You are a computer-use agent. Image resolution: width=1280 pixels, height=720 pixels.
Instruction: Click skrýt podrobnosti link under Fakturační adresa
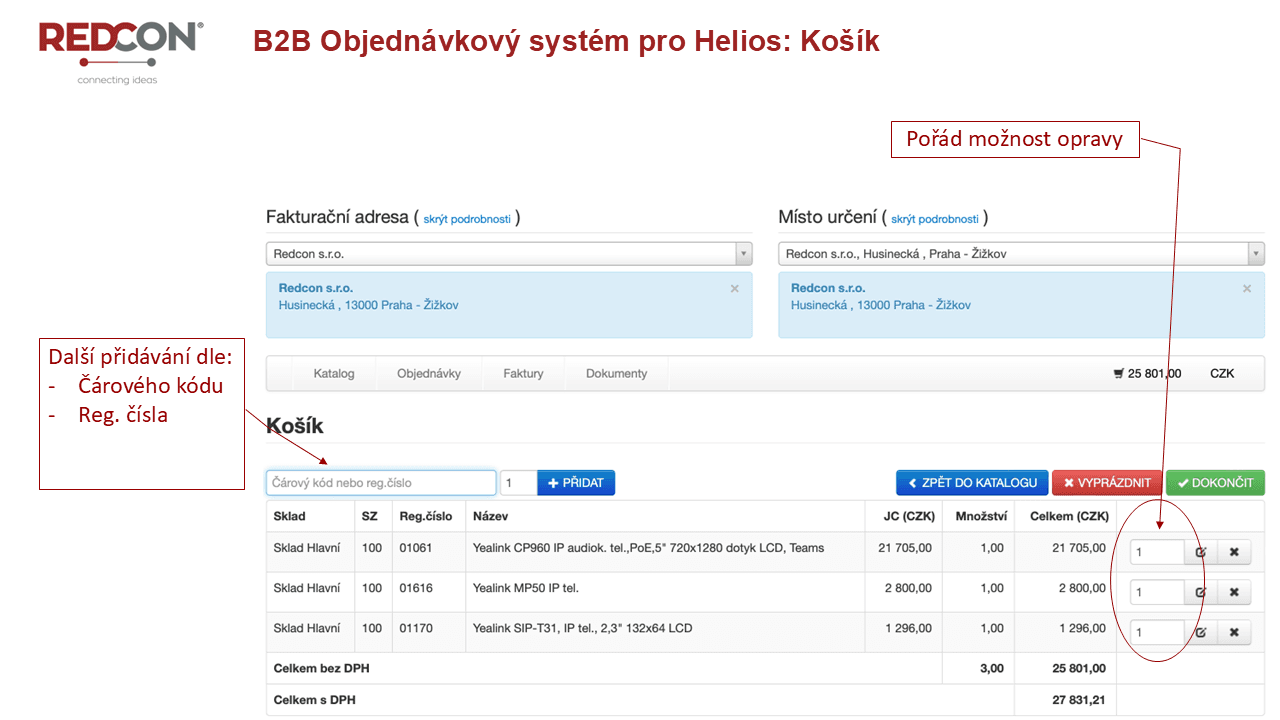467,219
